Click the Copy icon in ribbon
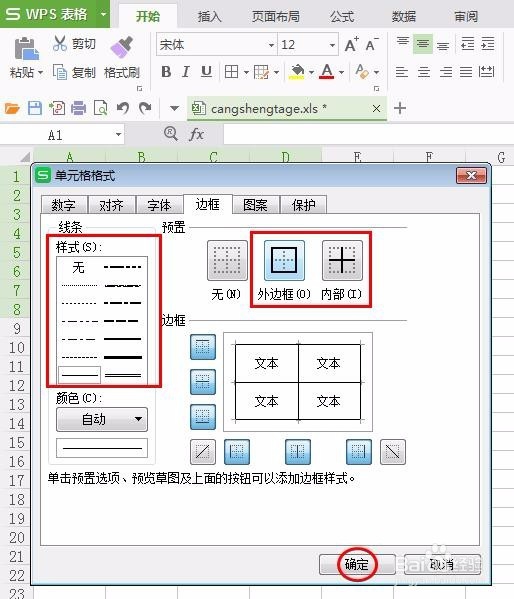 (60, 72)
